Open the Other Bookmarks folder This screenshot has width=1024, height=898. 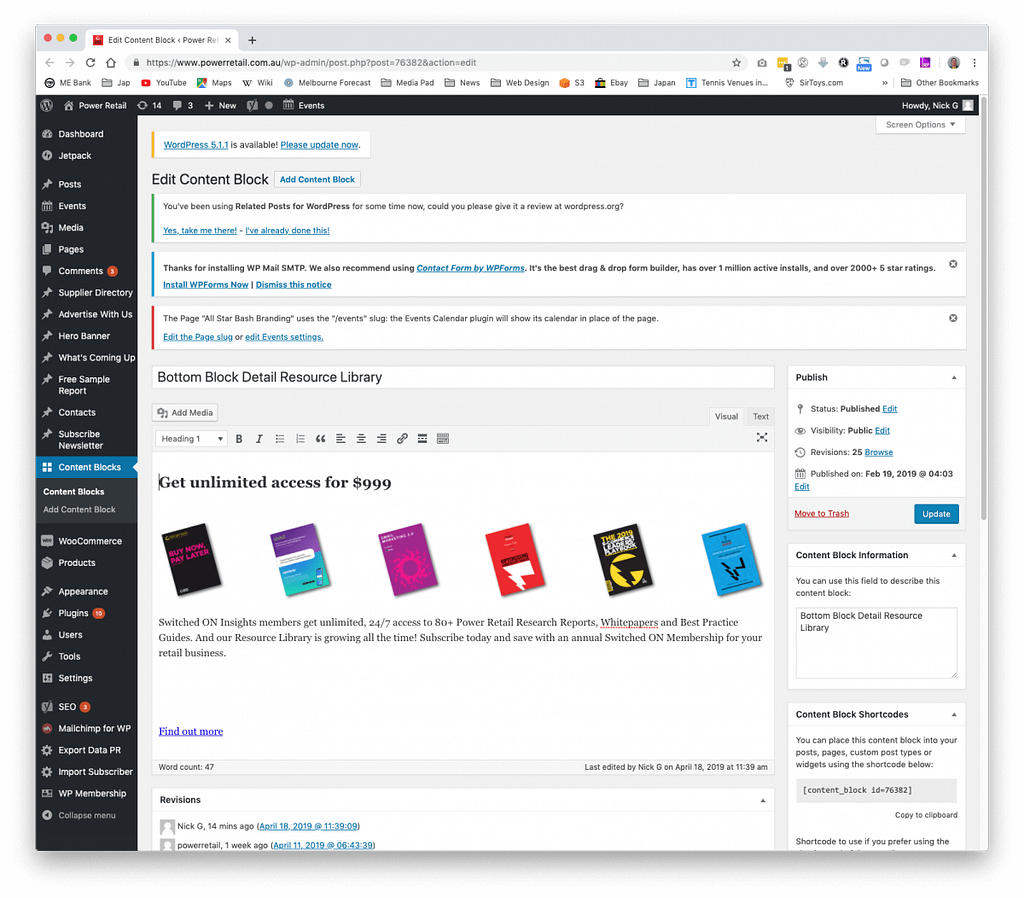pos(939,83)
